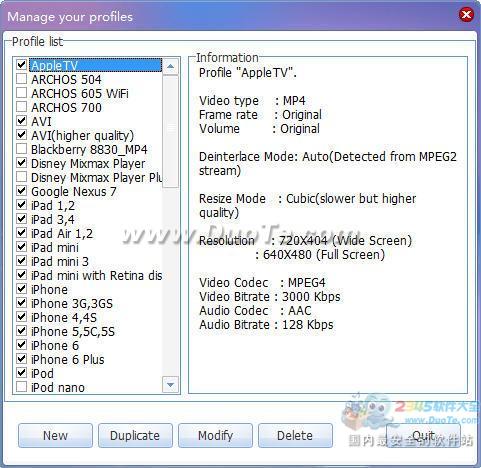The image size is (481, 468).
Task: Toggle the checkbox beside plain iPhone
Action: (21, 289)
